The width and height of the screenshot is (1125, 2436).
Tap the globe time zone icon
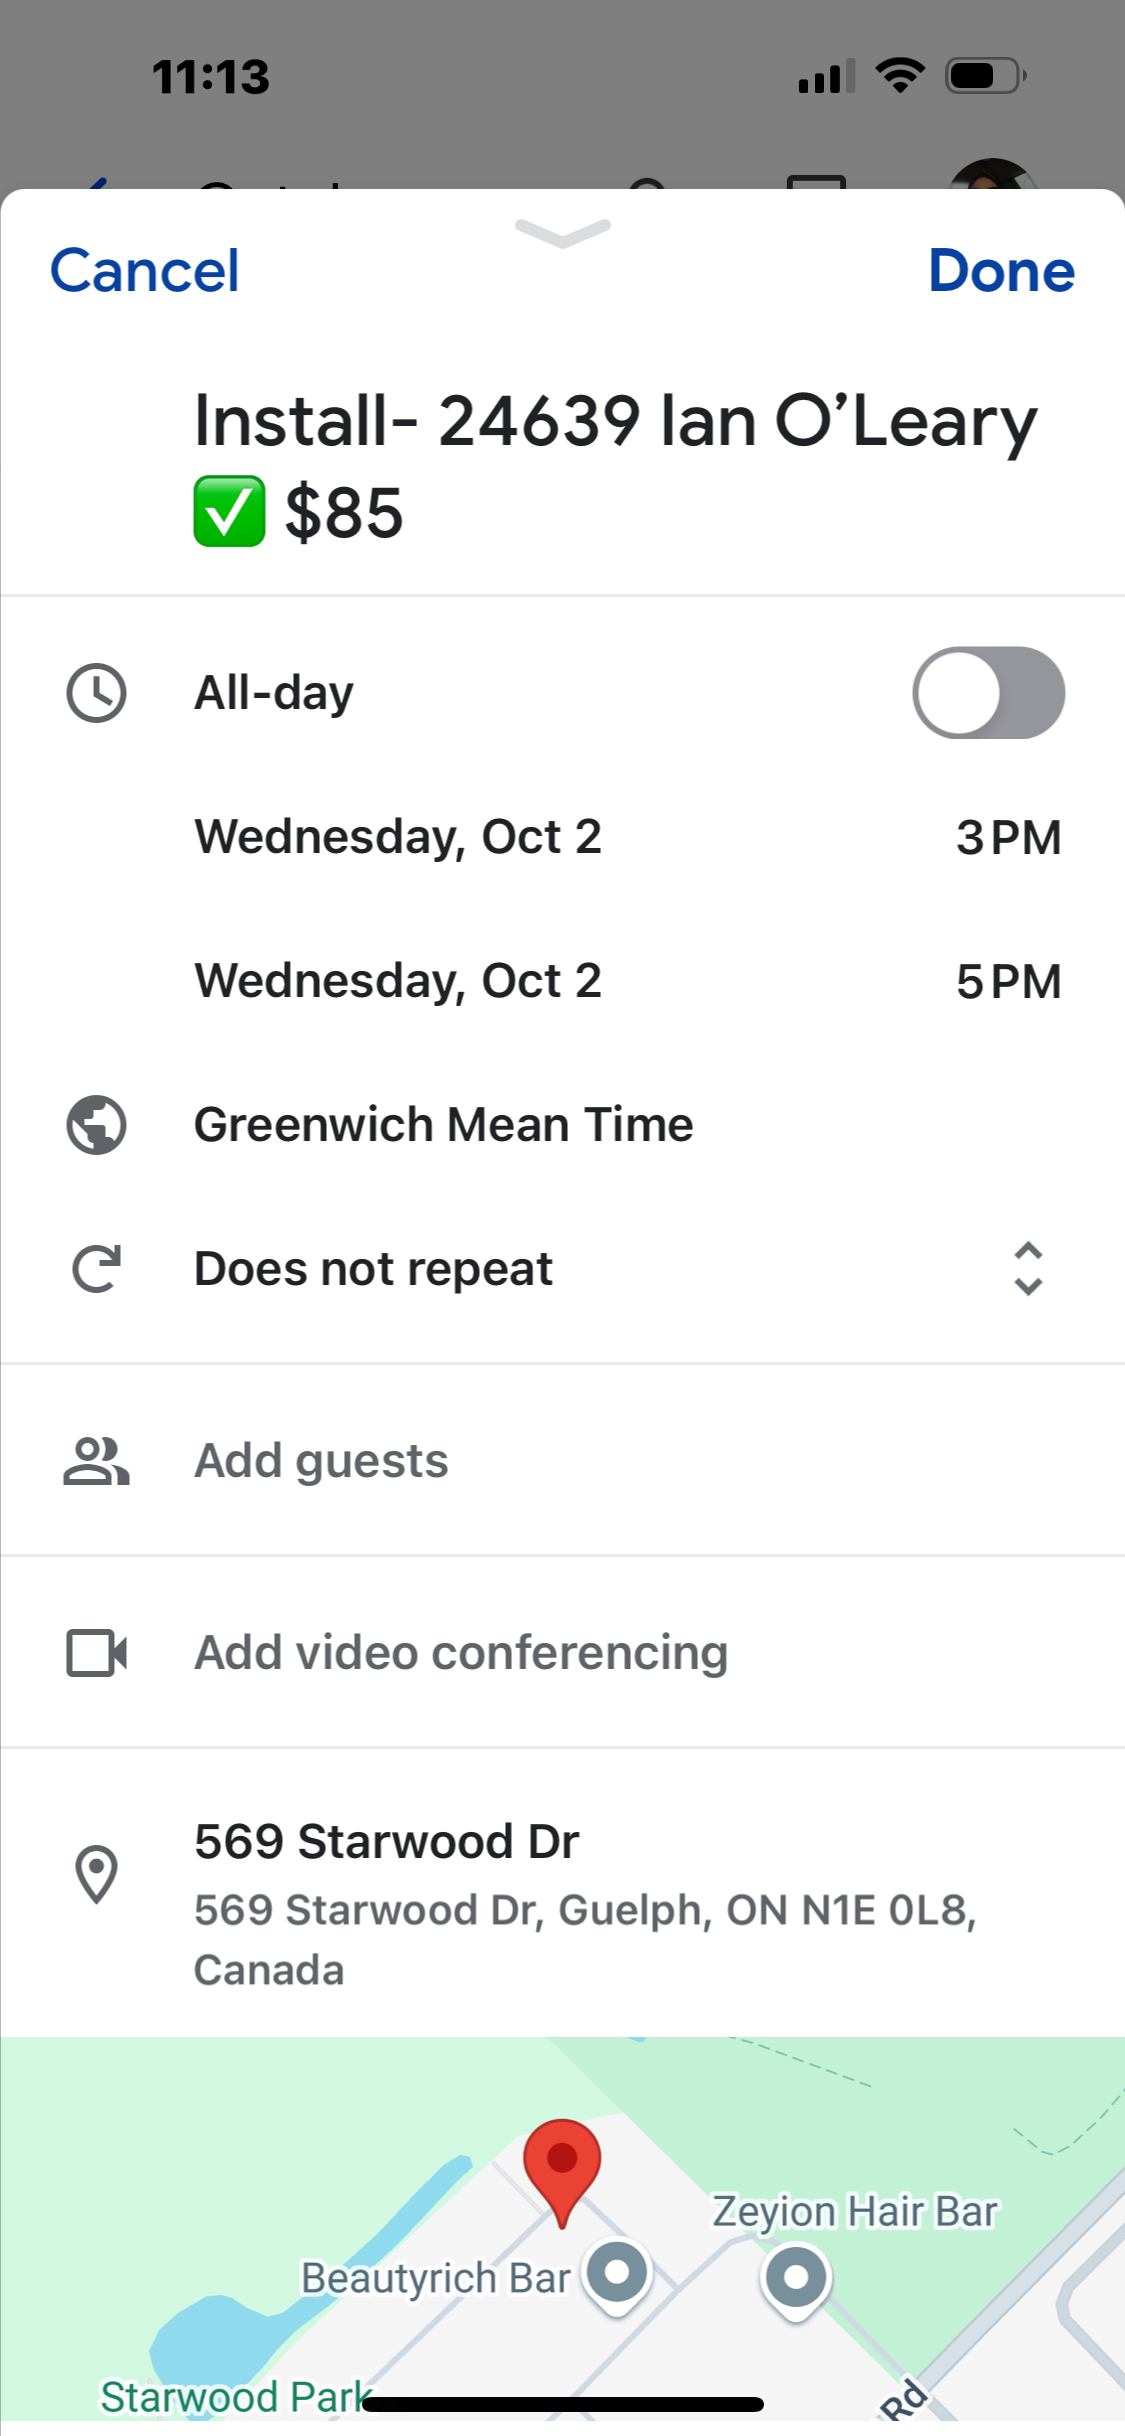pos(96,1125)
